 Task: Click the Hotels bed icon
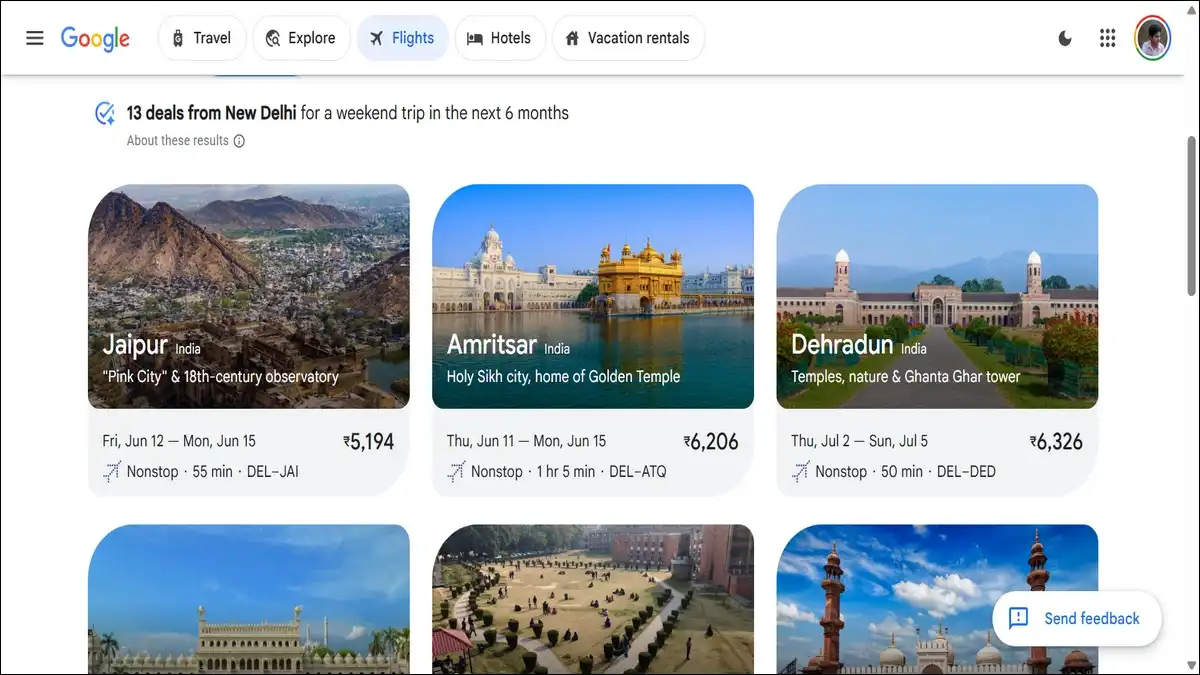[x=474, y=38]
